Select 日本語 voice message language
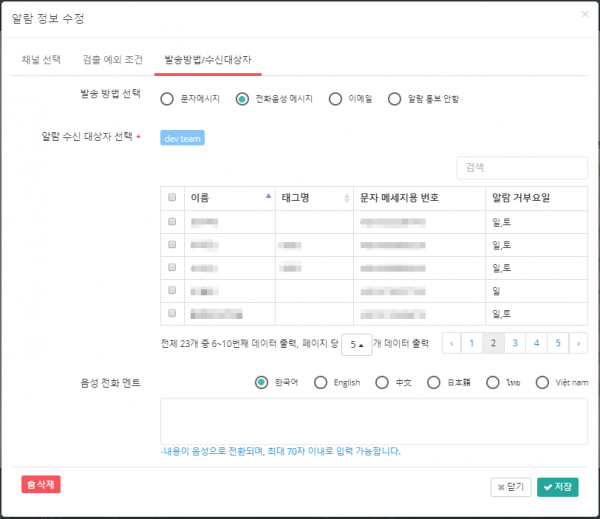The width and height of the screenshot is (600, 519). (434, 382)
